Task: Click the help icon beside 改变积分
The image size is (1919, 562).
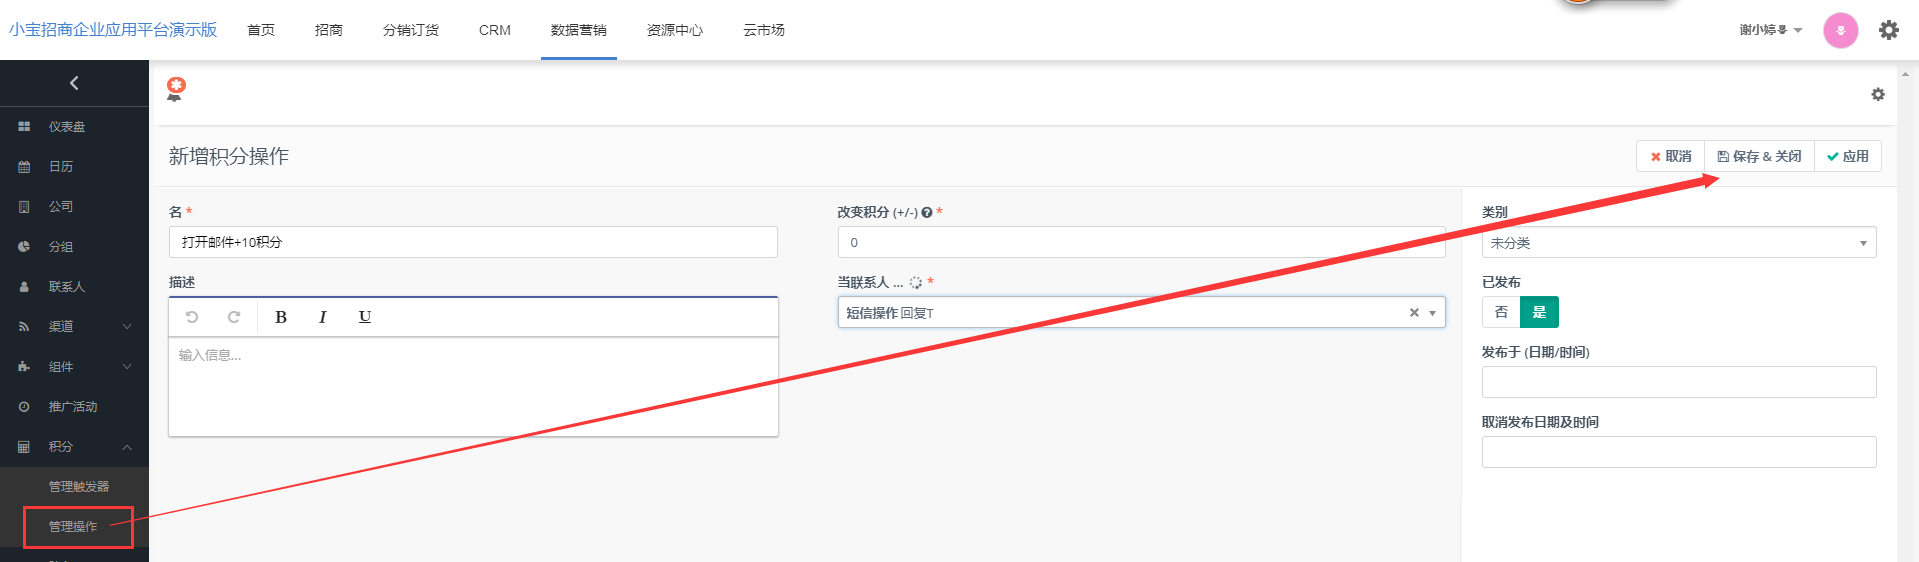Action: pyautogui.click(x=927, y=212)
